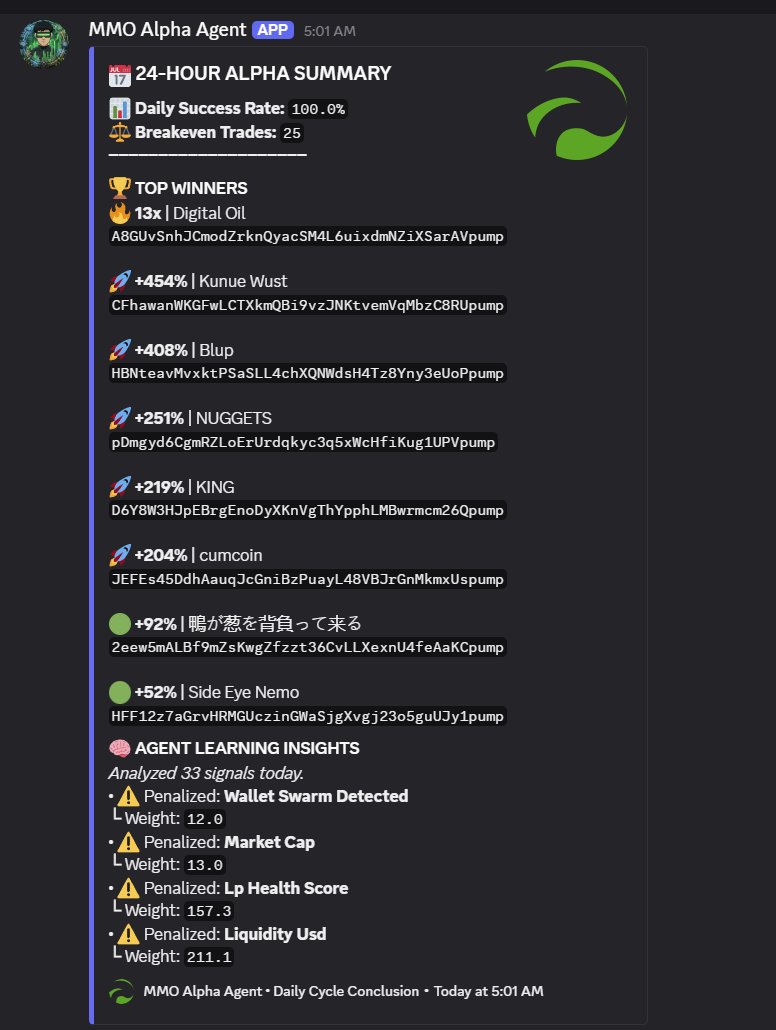Click the Breakeven Trades value 25
The image size is (776, 1030).
click(292, 133)
